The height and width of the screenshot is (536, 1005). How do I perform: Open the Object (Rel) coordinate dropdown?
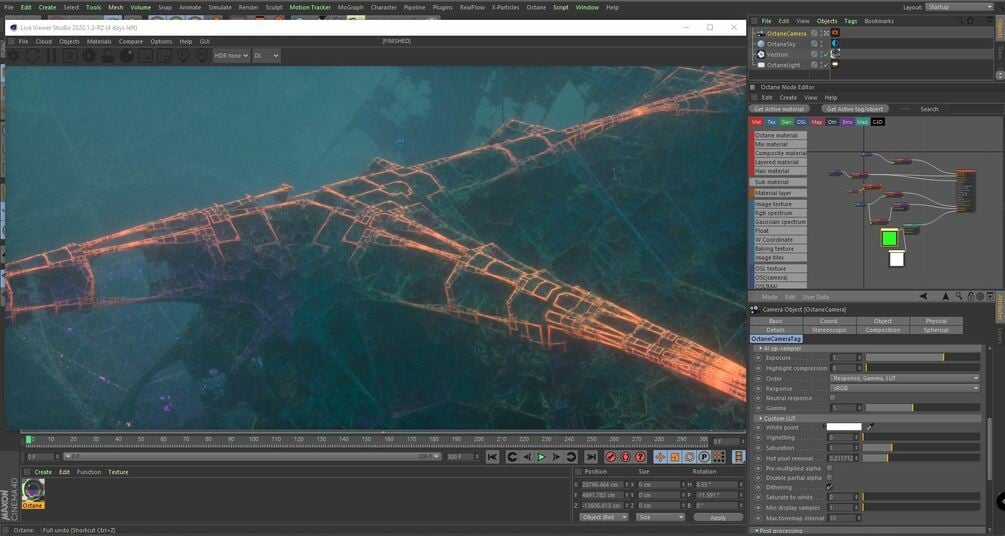coord(604,517)
